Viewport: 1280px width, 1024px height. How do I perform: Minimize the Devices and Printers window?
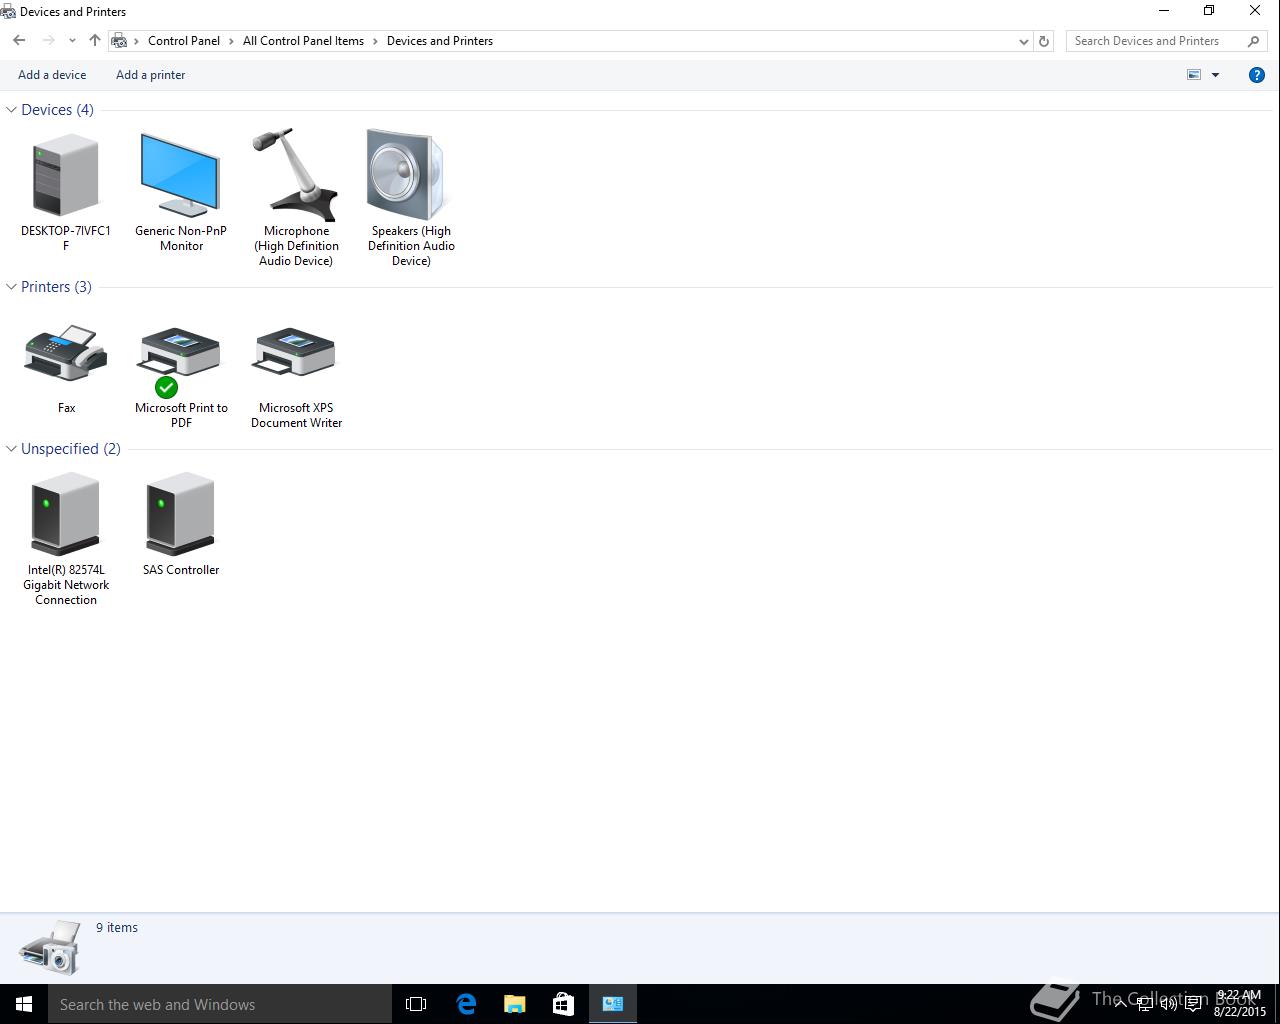[1164, 11]
